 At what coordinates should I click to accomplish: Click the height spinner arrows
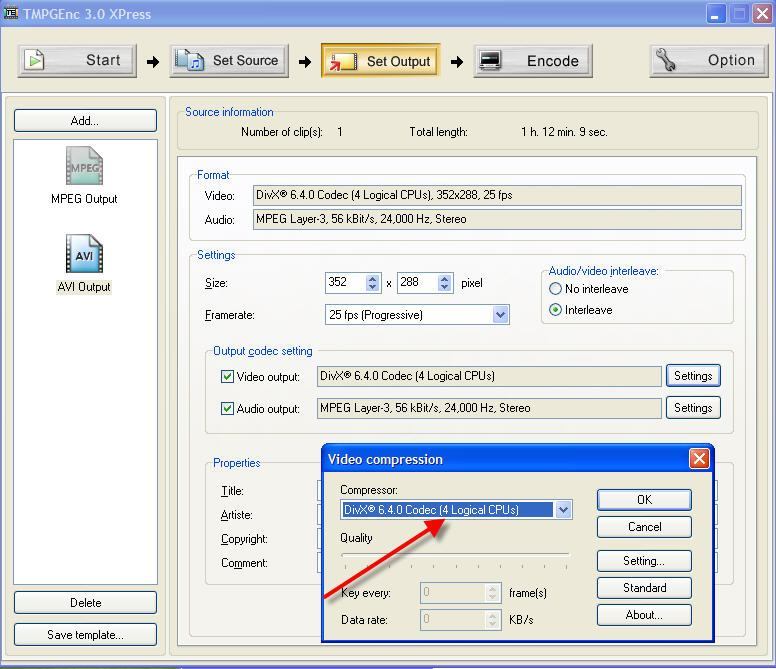444,283
